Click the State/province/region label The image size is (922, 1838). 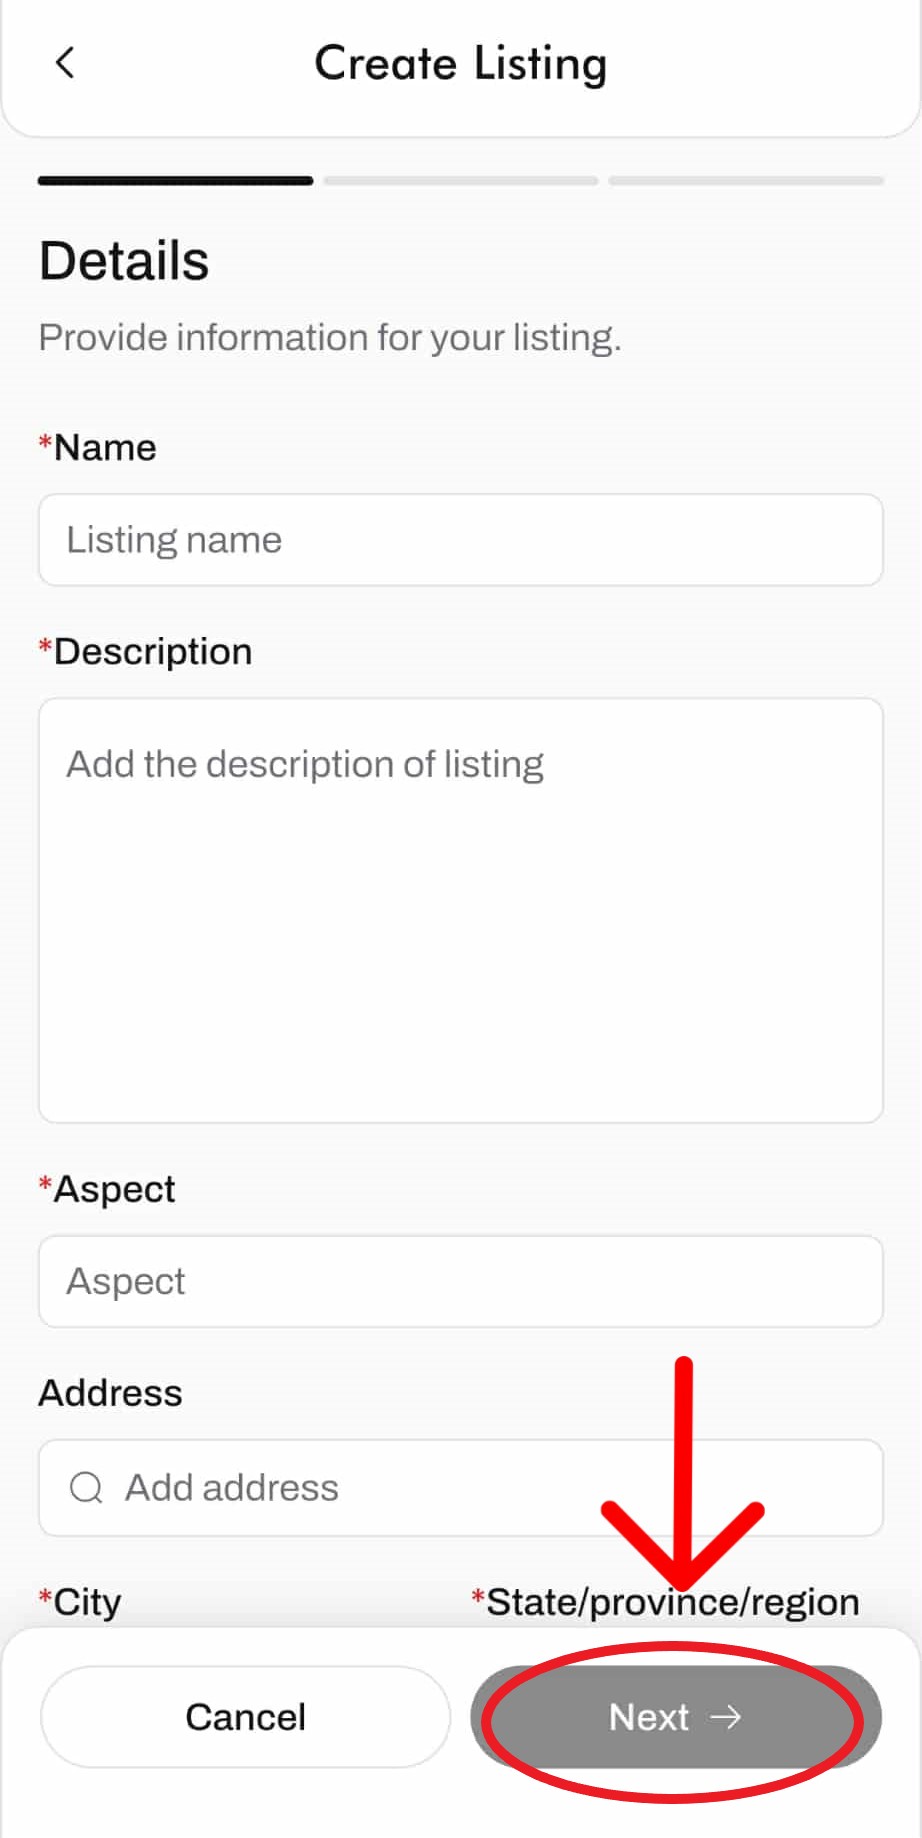click(x=672, y=1601)
